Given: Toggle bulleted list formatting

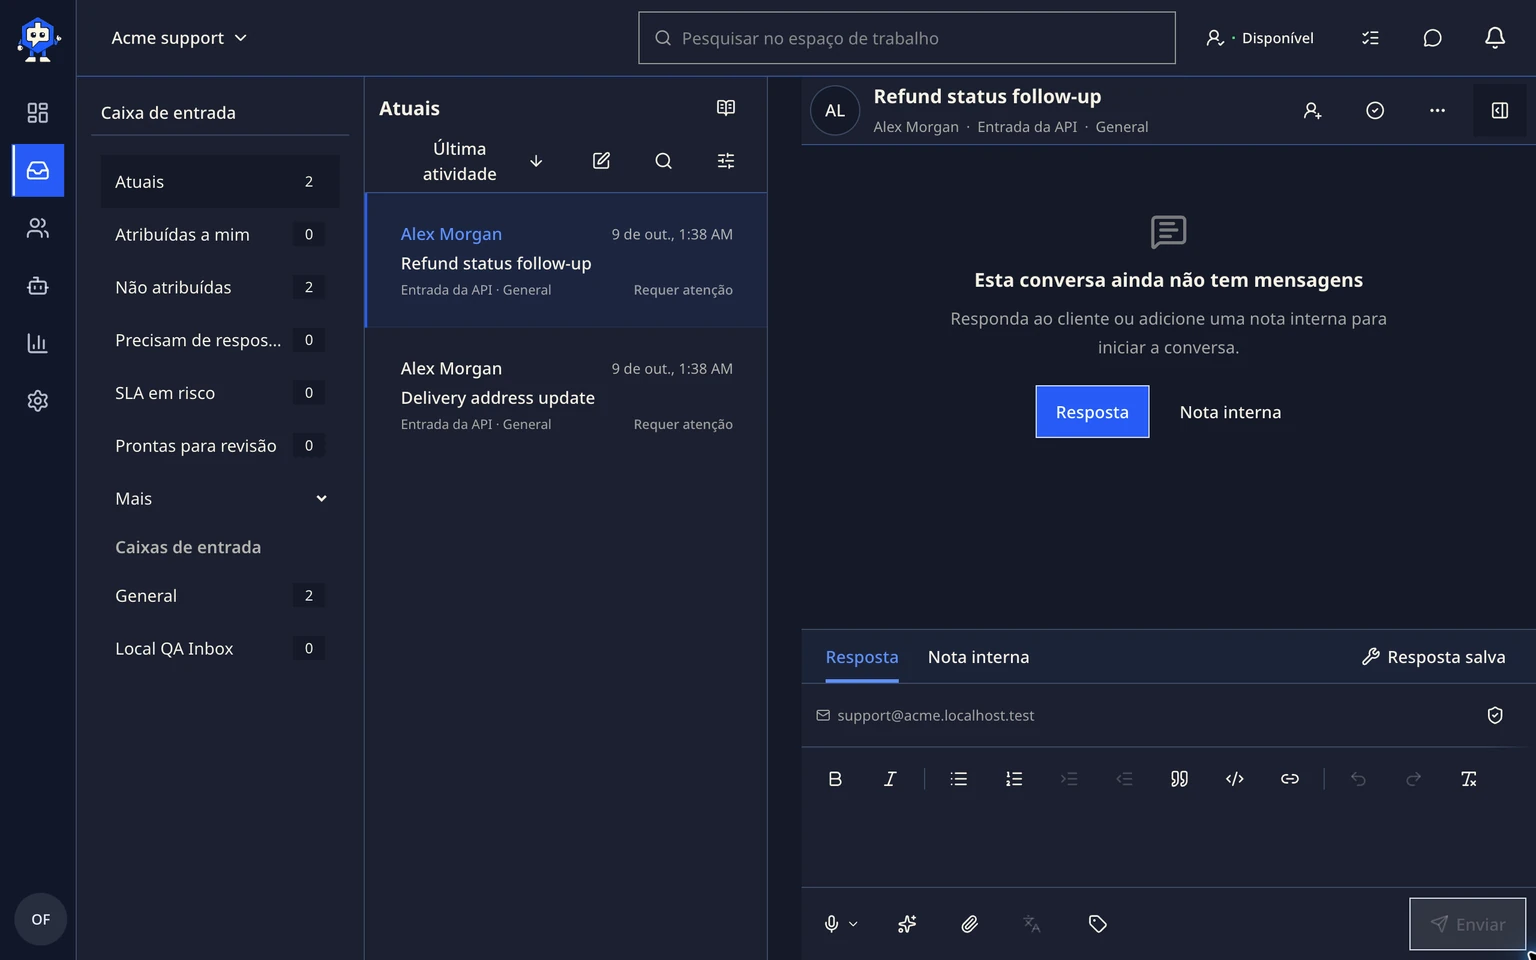Looking at the screenshot, I should pyautogui.click(x=958, y=779).
